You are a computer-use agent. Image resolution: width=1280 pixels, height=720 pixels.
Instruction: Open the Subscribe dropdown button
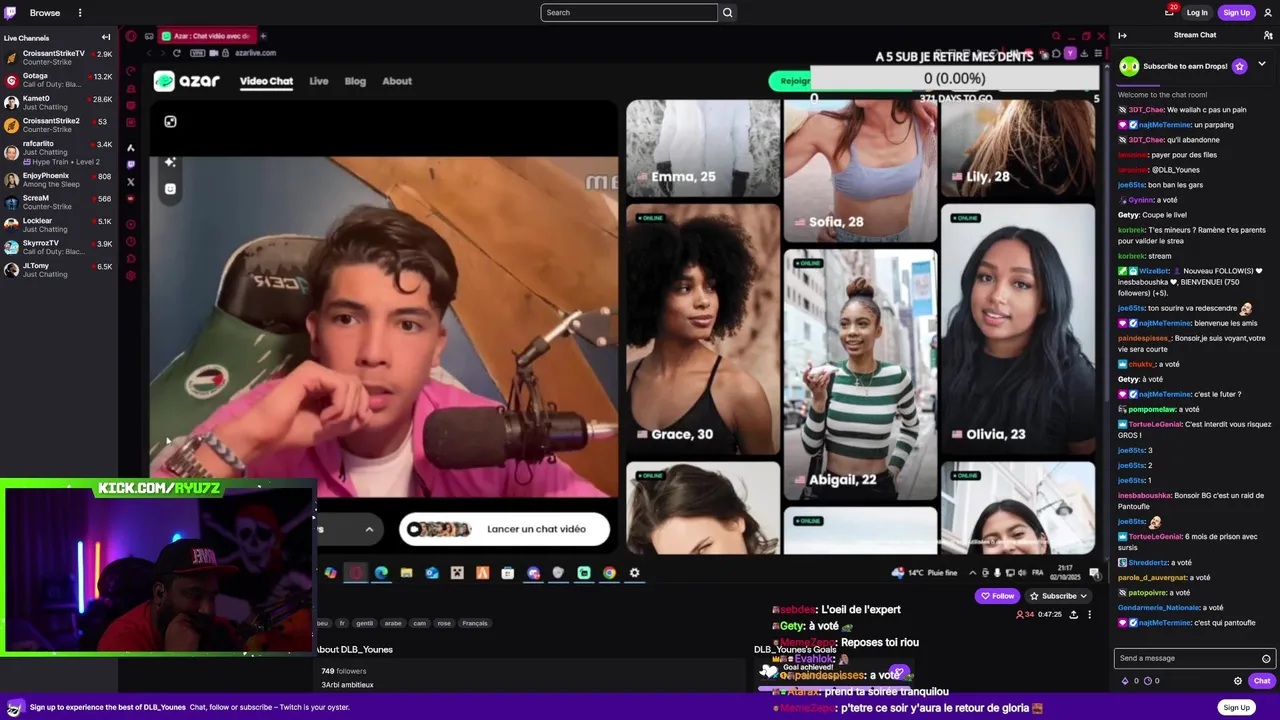point(1059,596)
